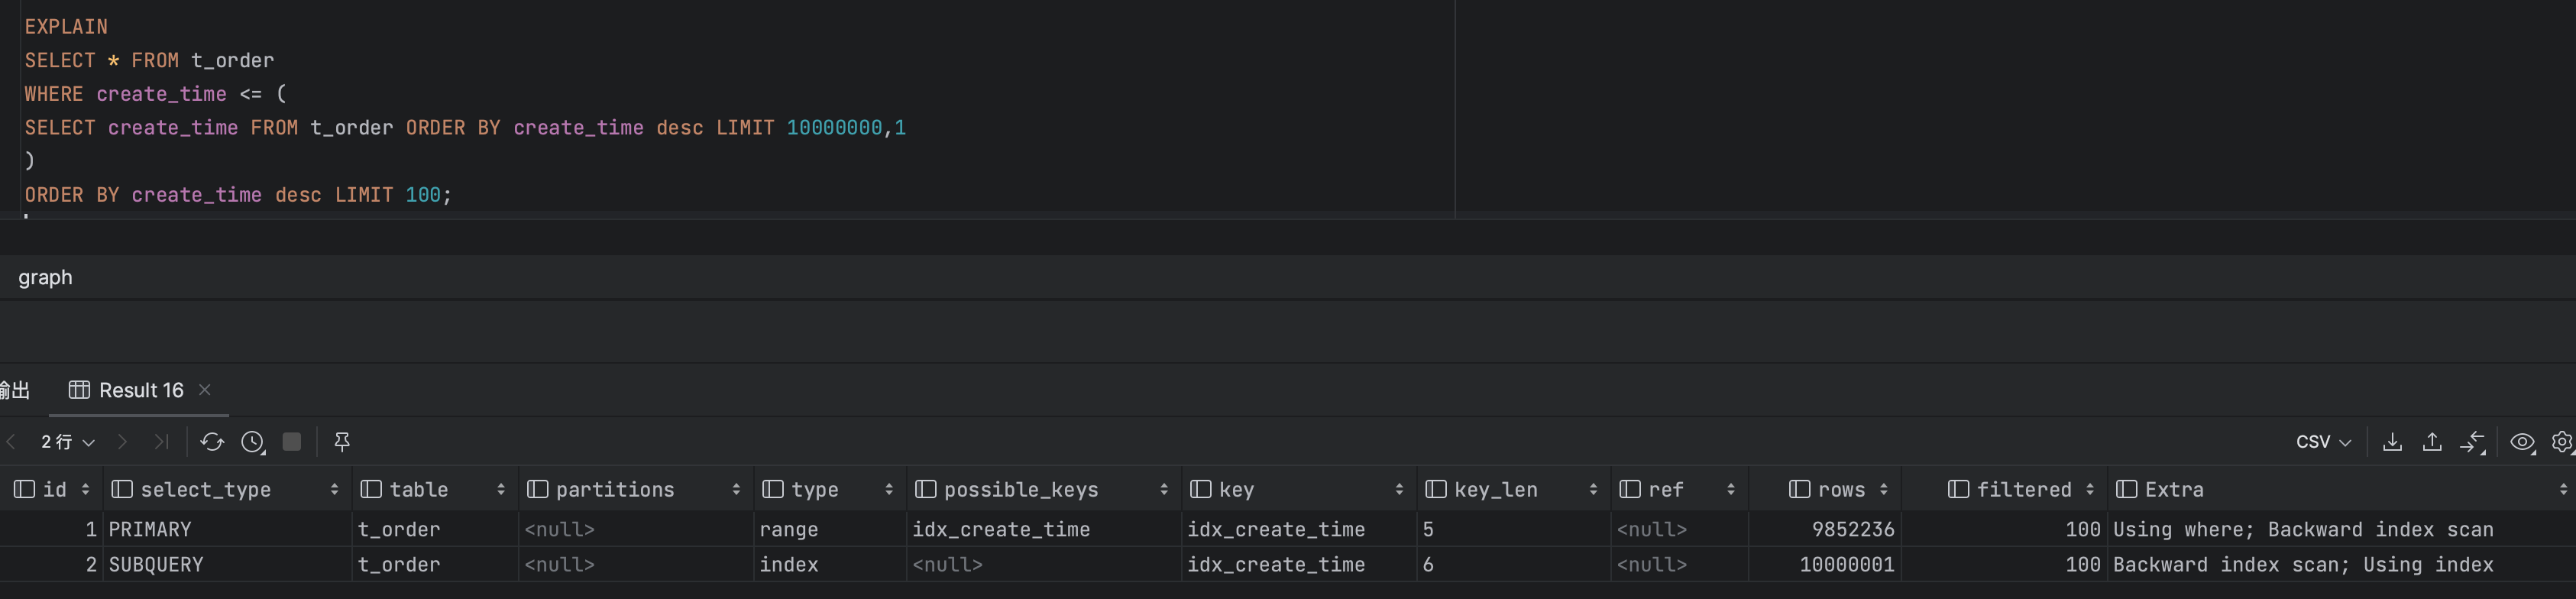The height and width of the screenshot is (599, 2576).
Task: Expand the 2 行 page size dropdown
Action: pos(67,442)
